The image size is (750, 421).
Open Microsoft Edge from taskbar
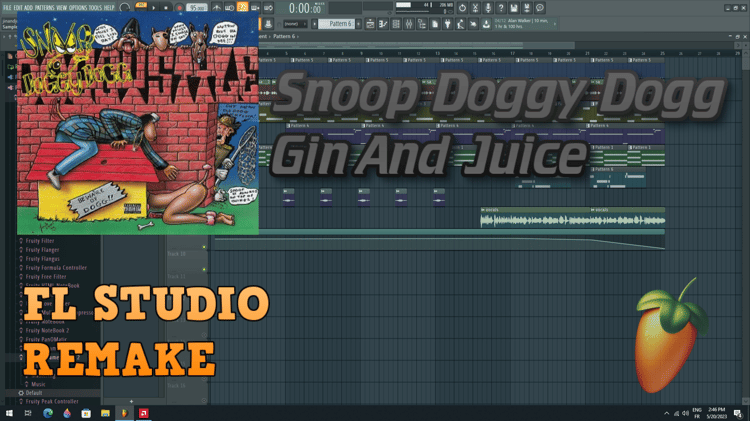tap(48, 413)
